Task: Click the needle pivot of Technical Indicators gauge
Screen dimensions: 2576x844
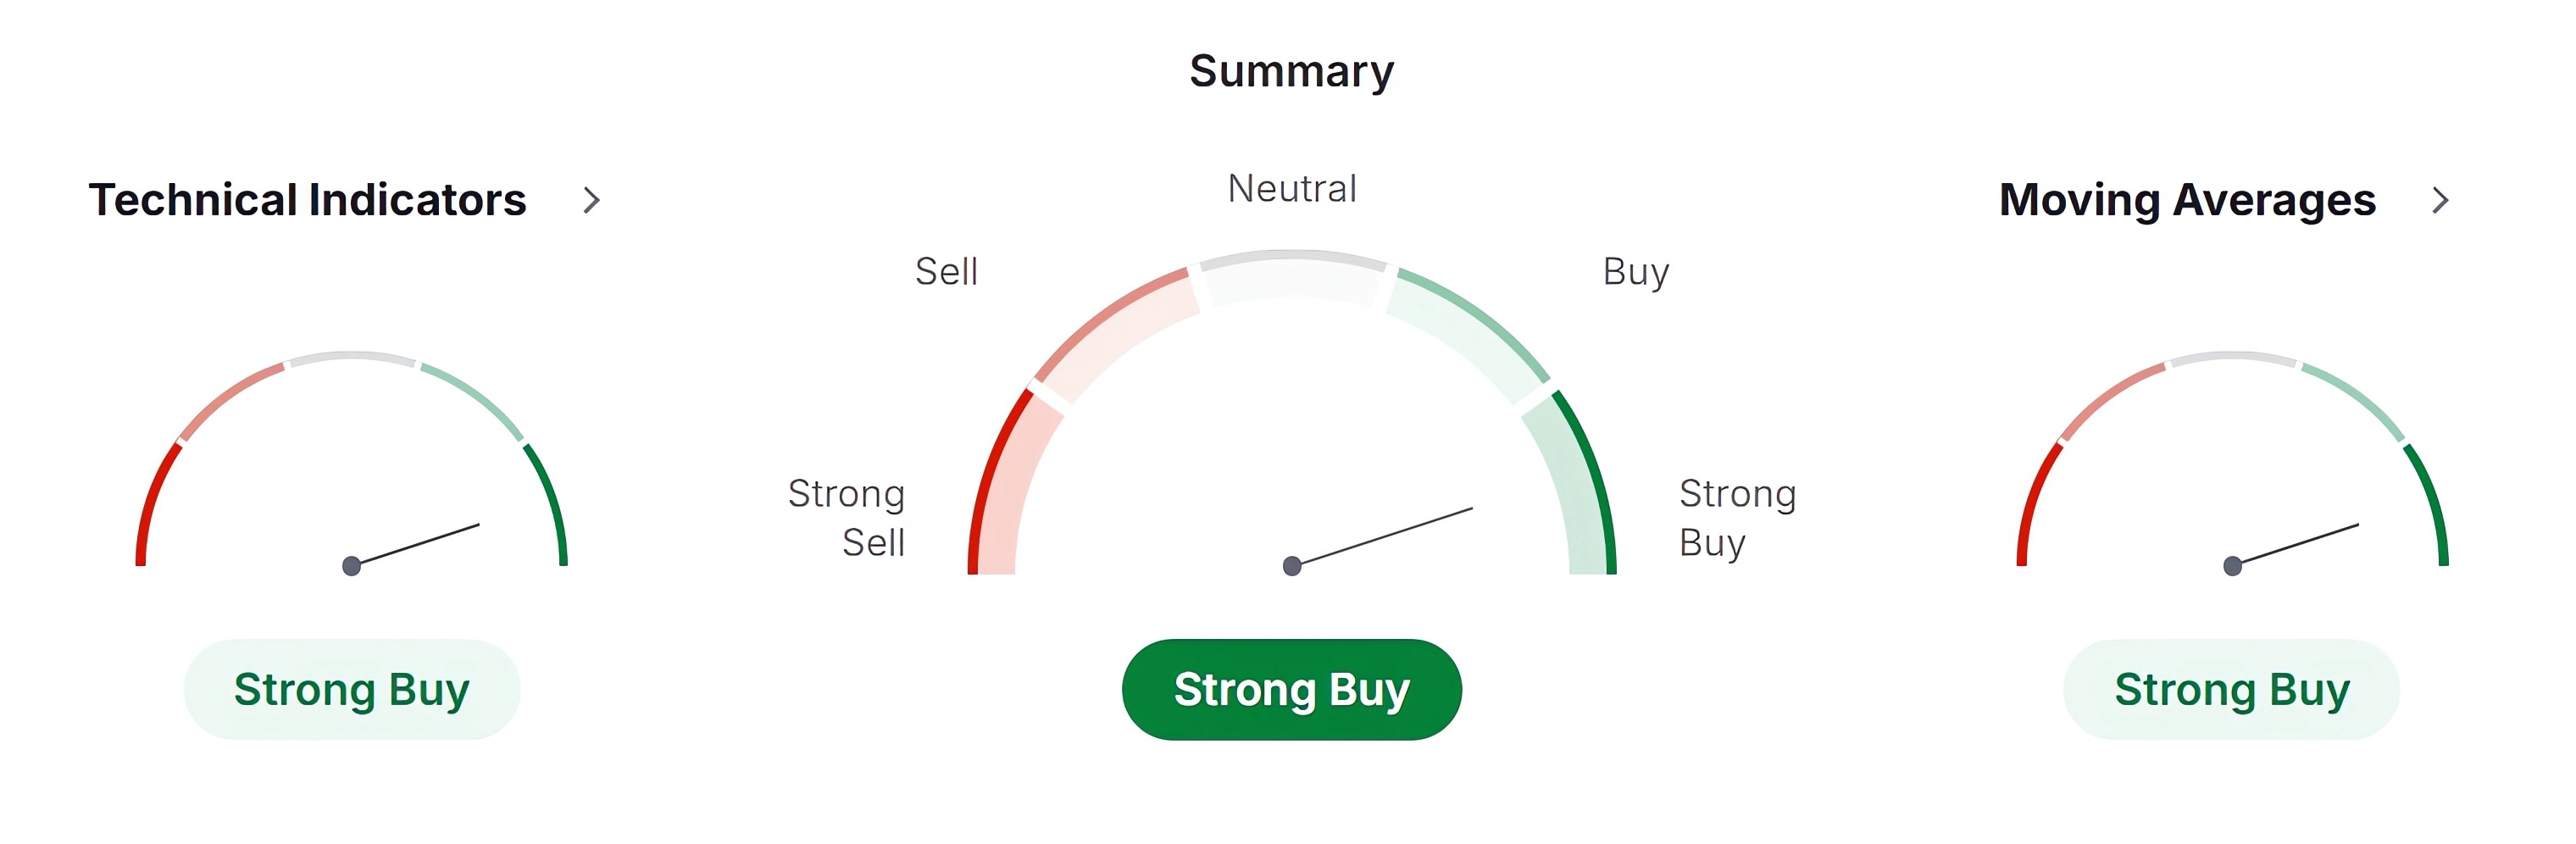Action: point(352,566)
